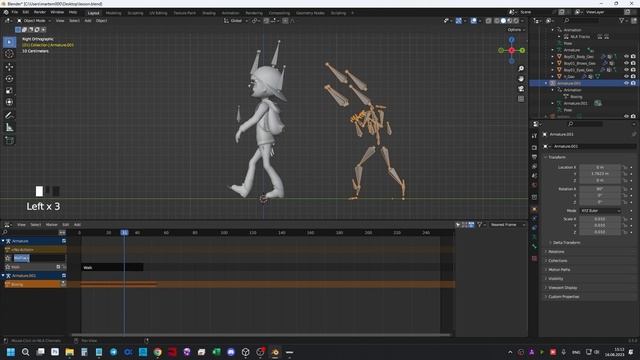This screenshot has width=640, height=360.
Task: Expand the Motion Paths panel
Action: [559, 269]
